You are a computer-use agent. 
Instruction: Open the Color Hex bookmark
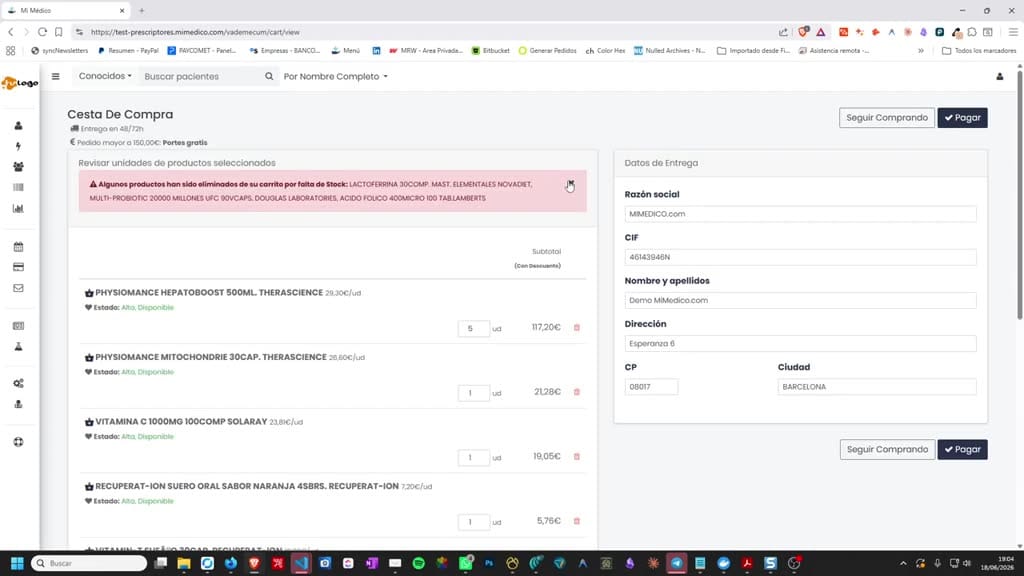point(605,50)
